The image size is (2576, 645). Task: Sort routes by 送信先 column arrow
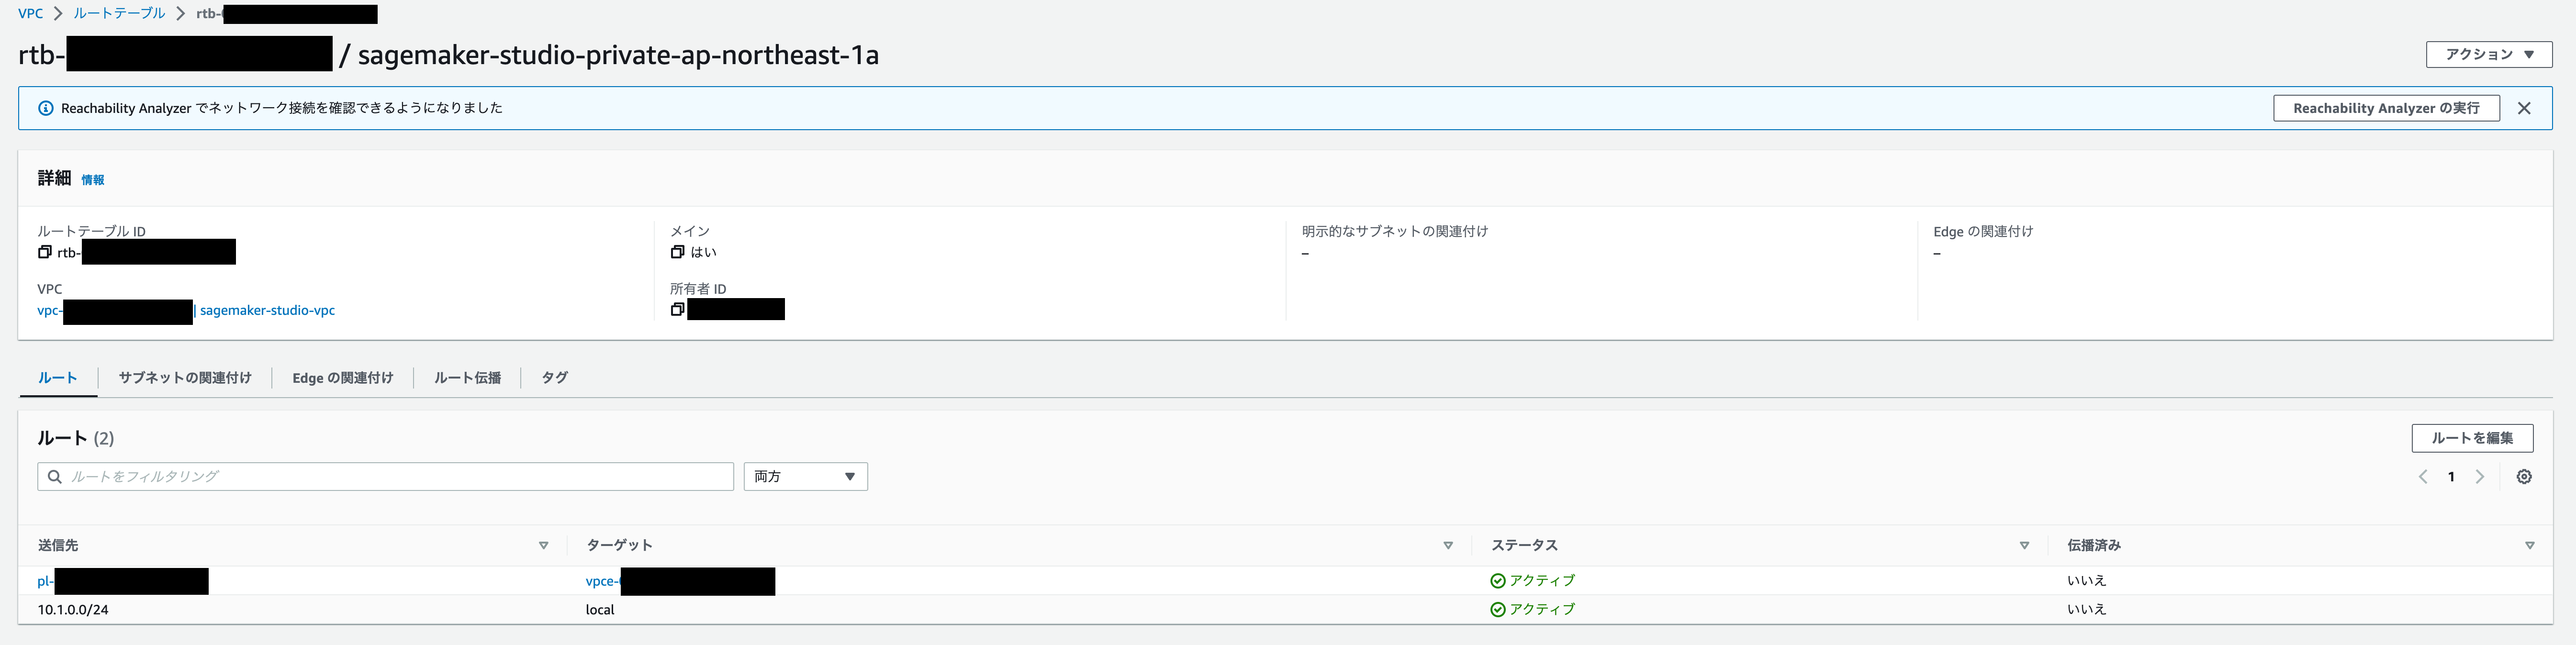(544, 546)
